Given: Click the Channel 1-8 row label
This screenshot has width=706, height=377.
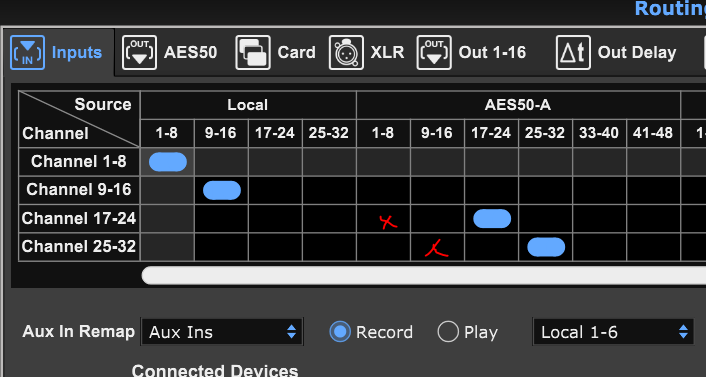Looking at the screenshot, I should (x=79, y=162).
